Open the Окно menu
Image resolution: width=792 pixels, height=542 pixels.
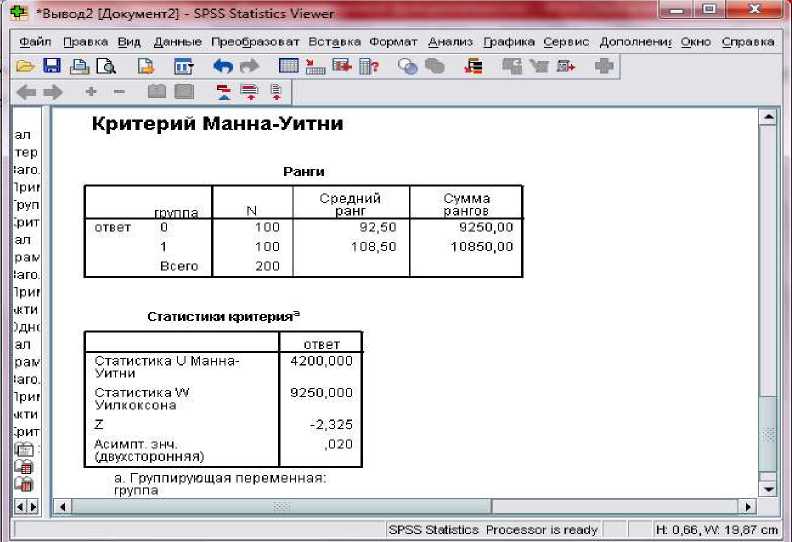696,42
